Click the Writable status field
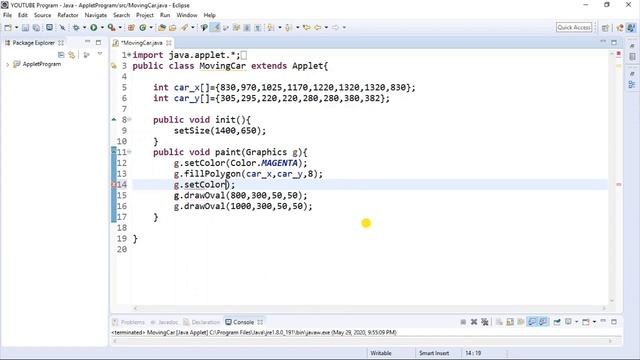Viewport: 640px width, 360px height. pyautogui.click(x=381, y=353)
